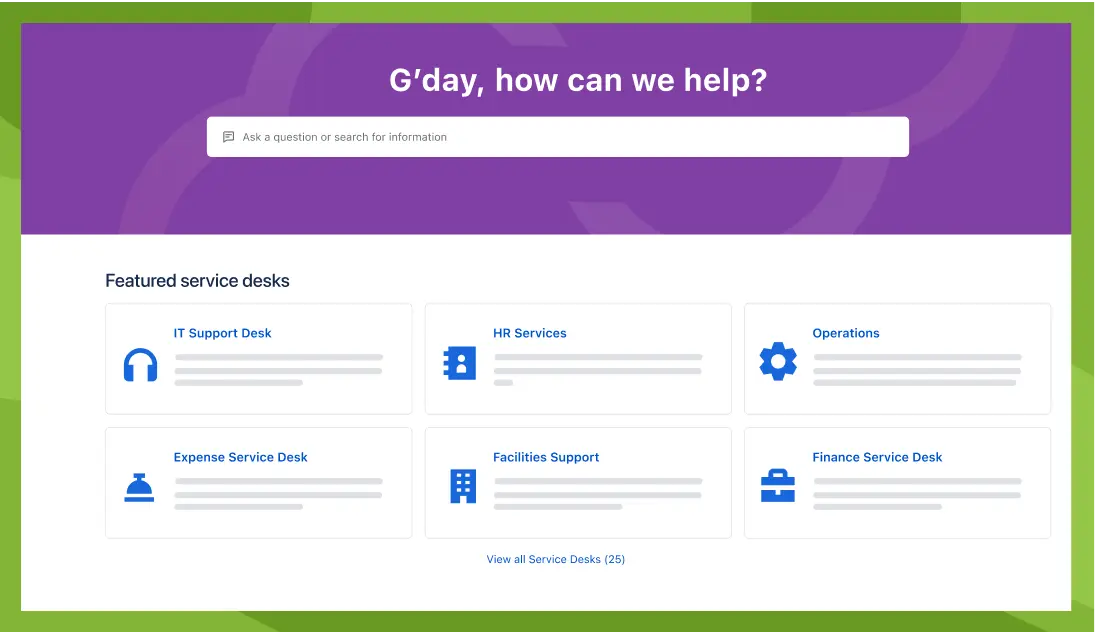Click the notebook icon for HR Services

pos(459,363)
